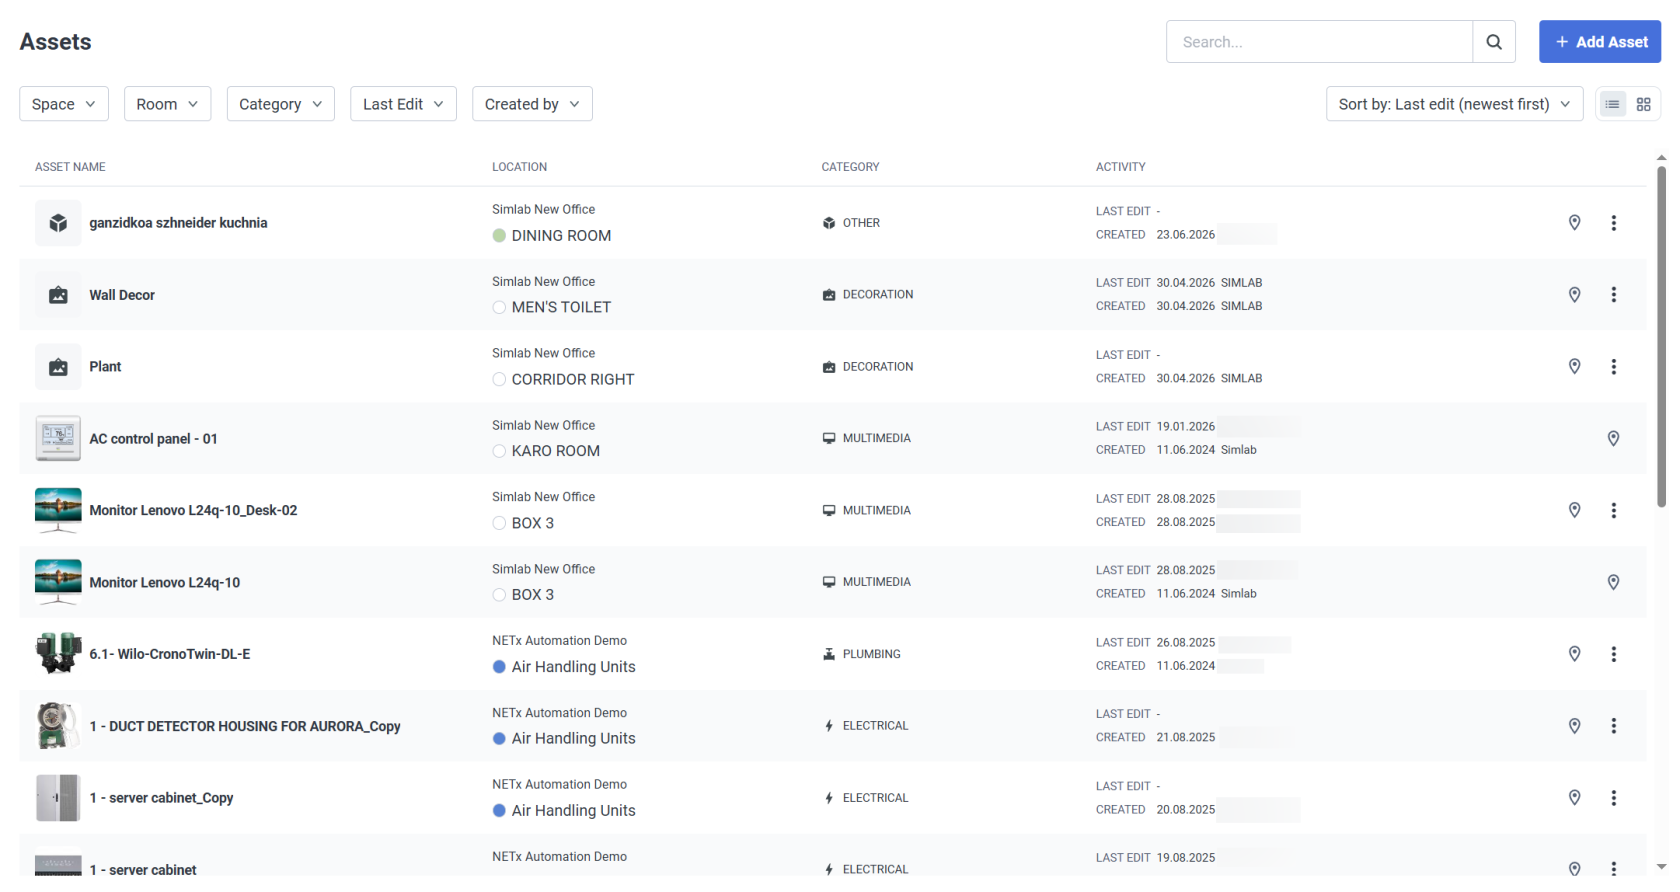Open the Last Edit filter dropdown

coord(403,104)
